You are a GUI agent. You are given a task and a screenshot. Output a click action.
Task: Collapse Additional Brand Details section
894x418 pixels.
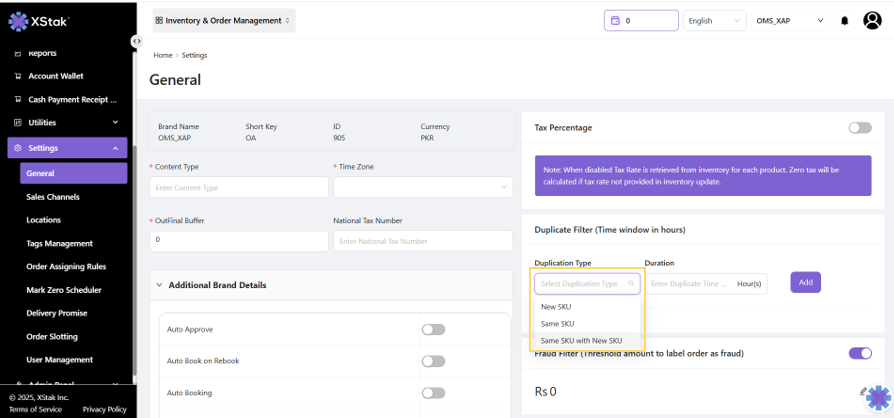coord(159,285)
